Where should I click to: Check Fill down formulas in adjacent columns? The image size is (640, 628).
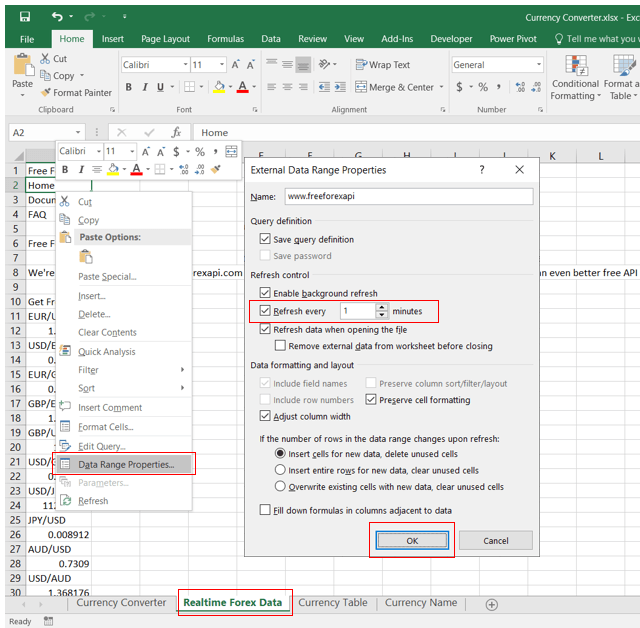pyautogui.click(x=265, y=510)
